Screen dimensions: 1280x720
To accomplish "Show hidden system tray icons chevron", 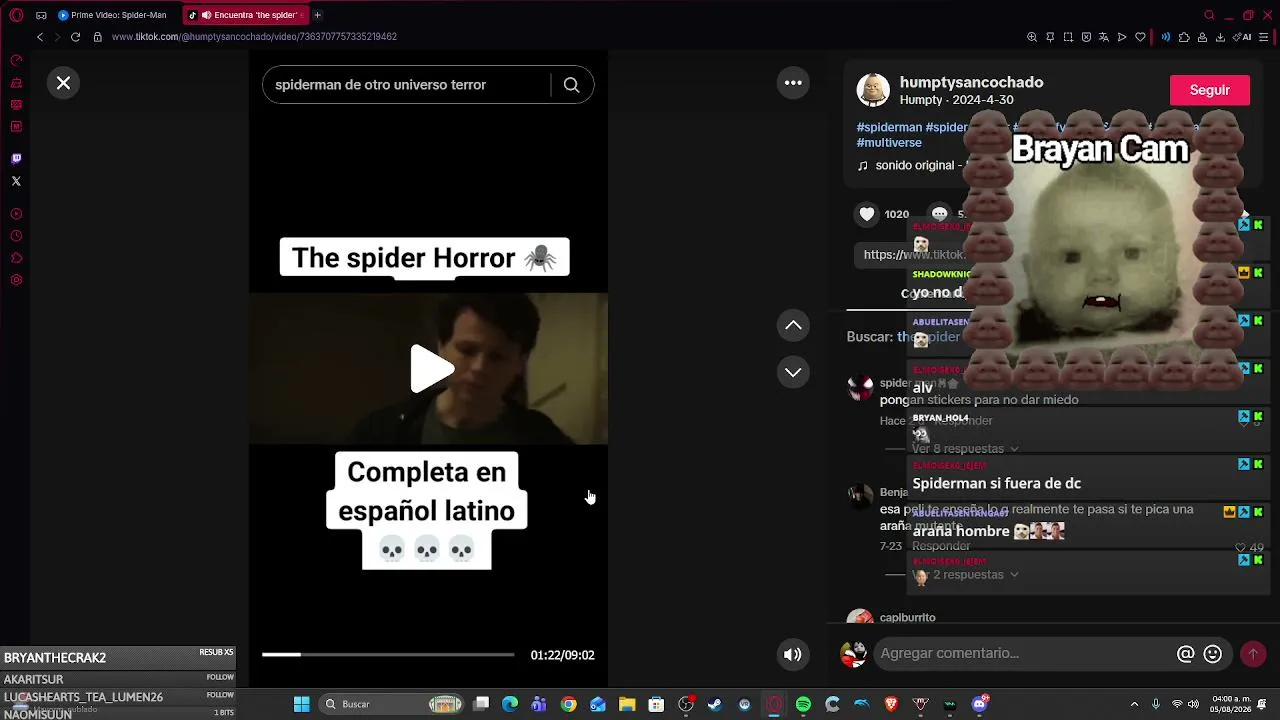I will [1134, 704].
